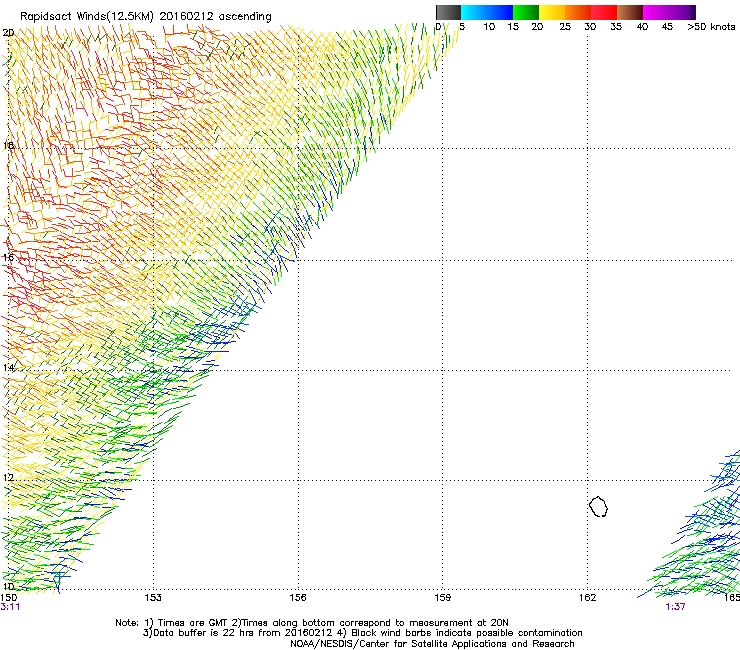
Task: Click the longitude 150 axis label
Action: (x=8, y=598)
